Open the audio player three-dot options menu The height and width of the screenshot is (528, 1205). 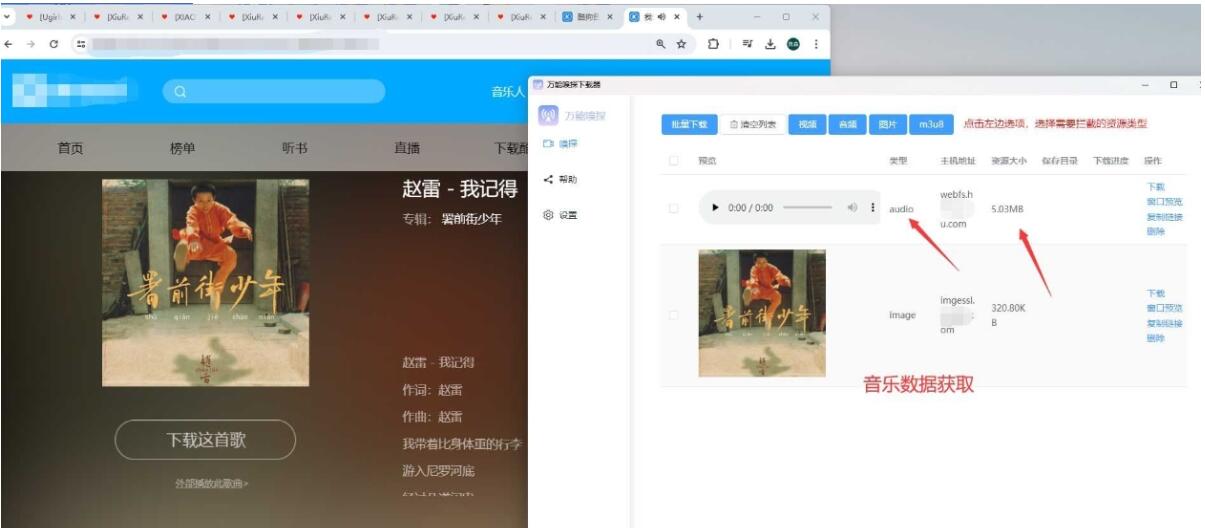pos(873,208)
